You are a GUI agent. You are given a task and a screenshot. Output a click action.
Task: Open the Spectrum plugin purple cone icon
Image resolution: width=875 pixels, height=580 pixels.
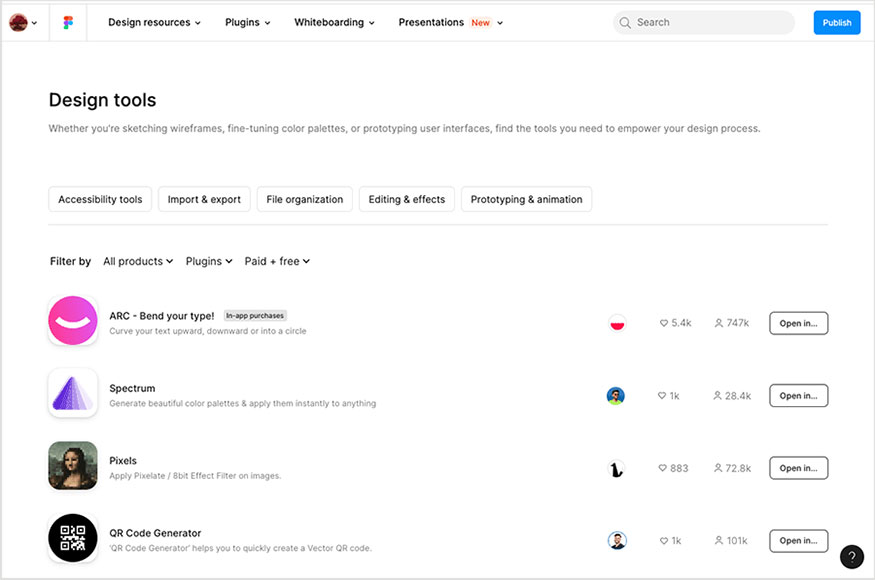coord(72,393)
